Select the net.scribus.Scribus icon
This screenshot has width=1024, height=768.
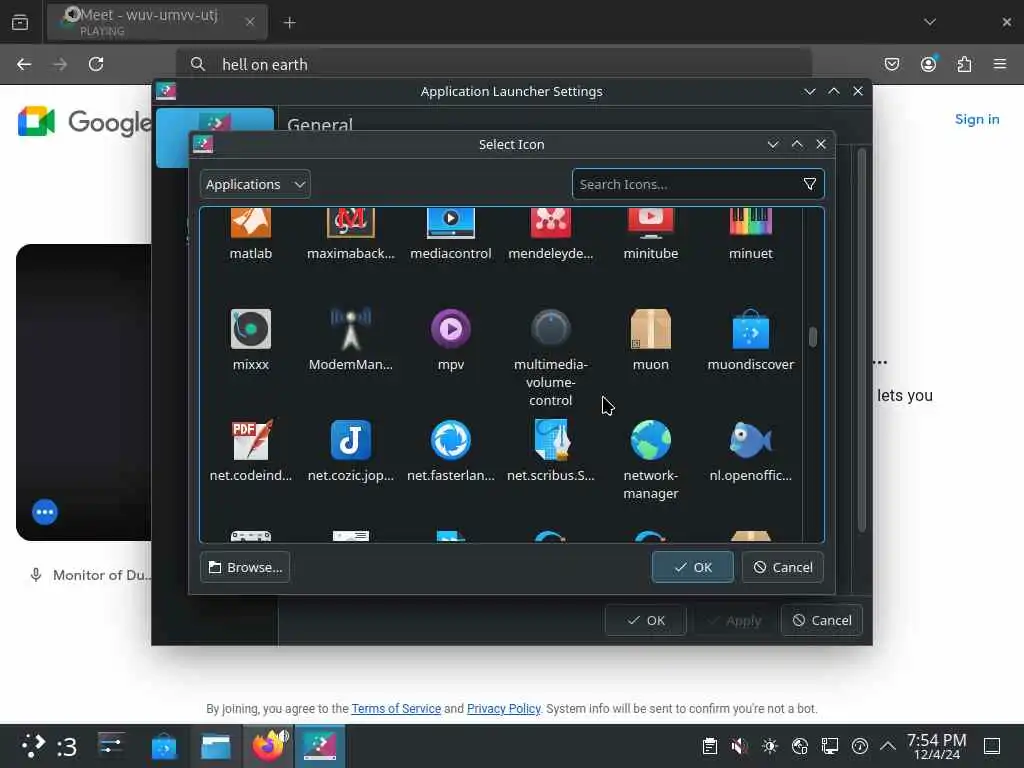(x=551, y=440)
